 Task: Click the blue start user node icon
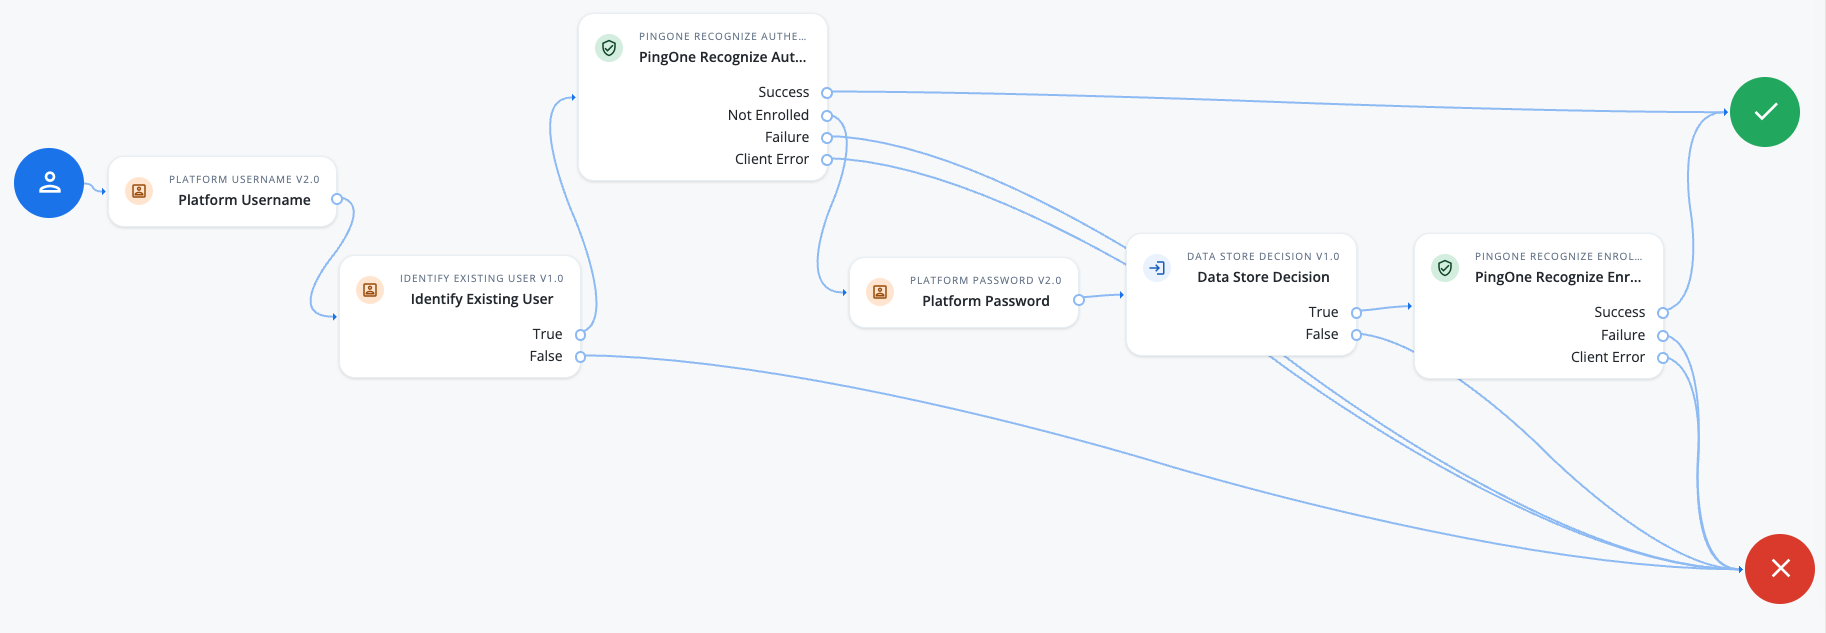49,183
